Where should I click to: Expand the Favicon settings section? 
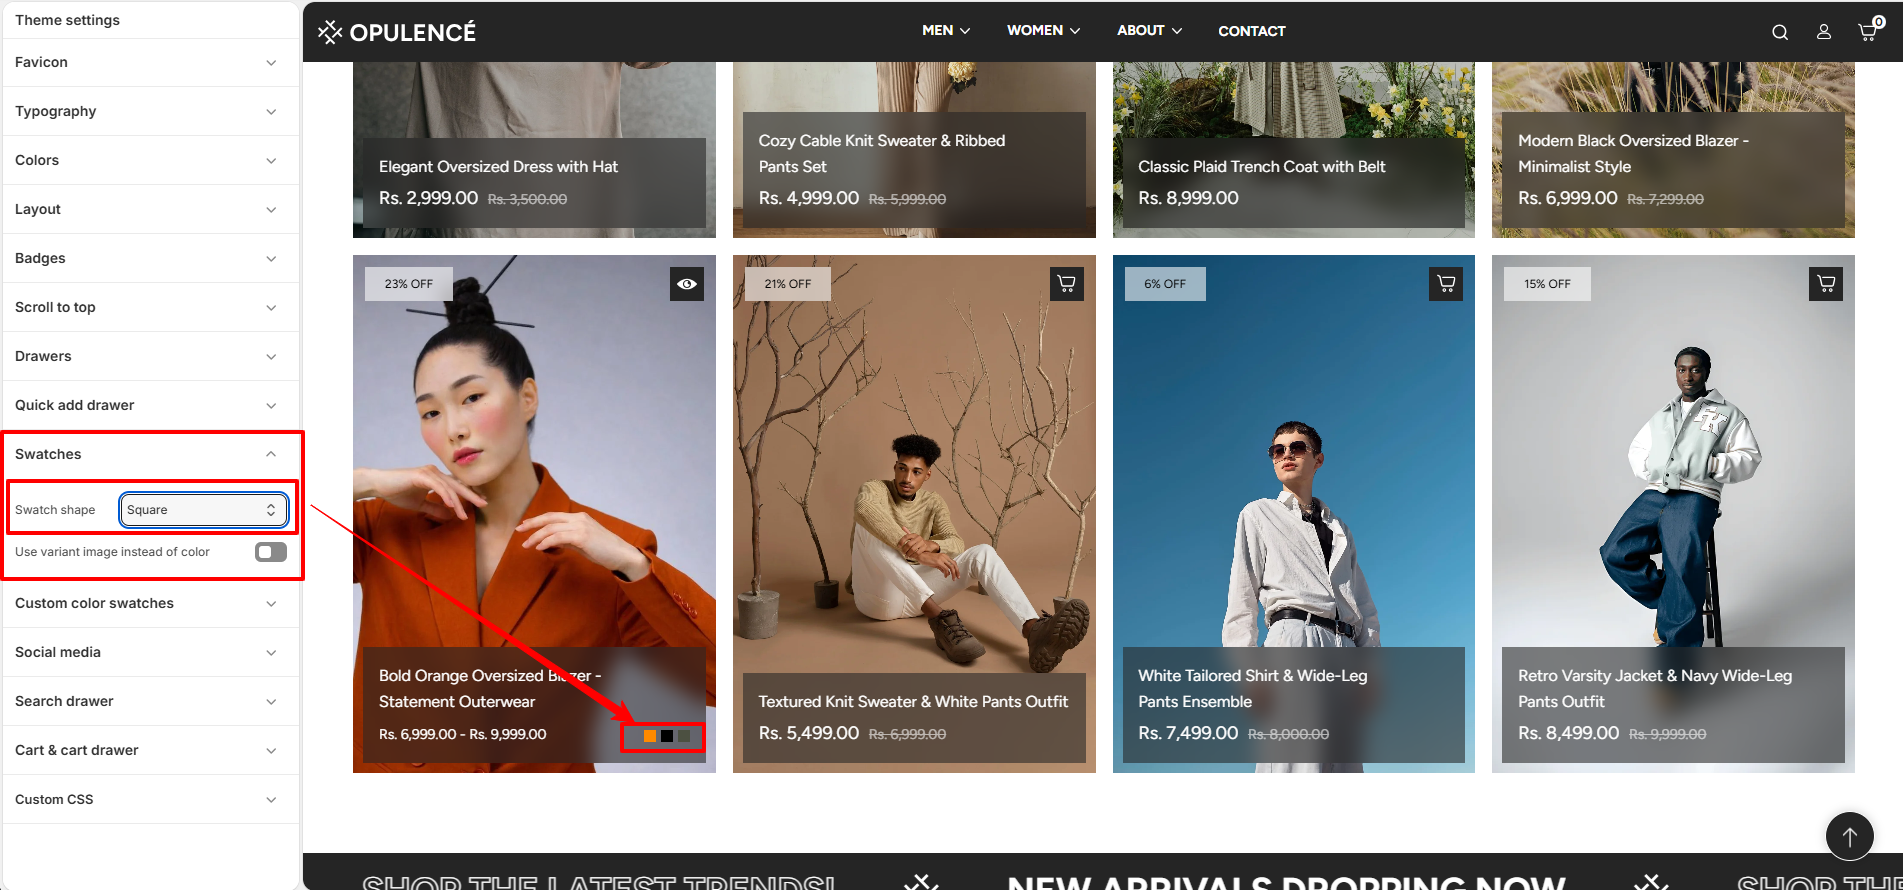point(150,62)
